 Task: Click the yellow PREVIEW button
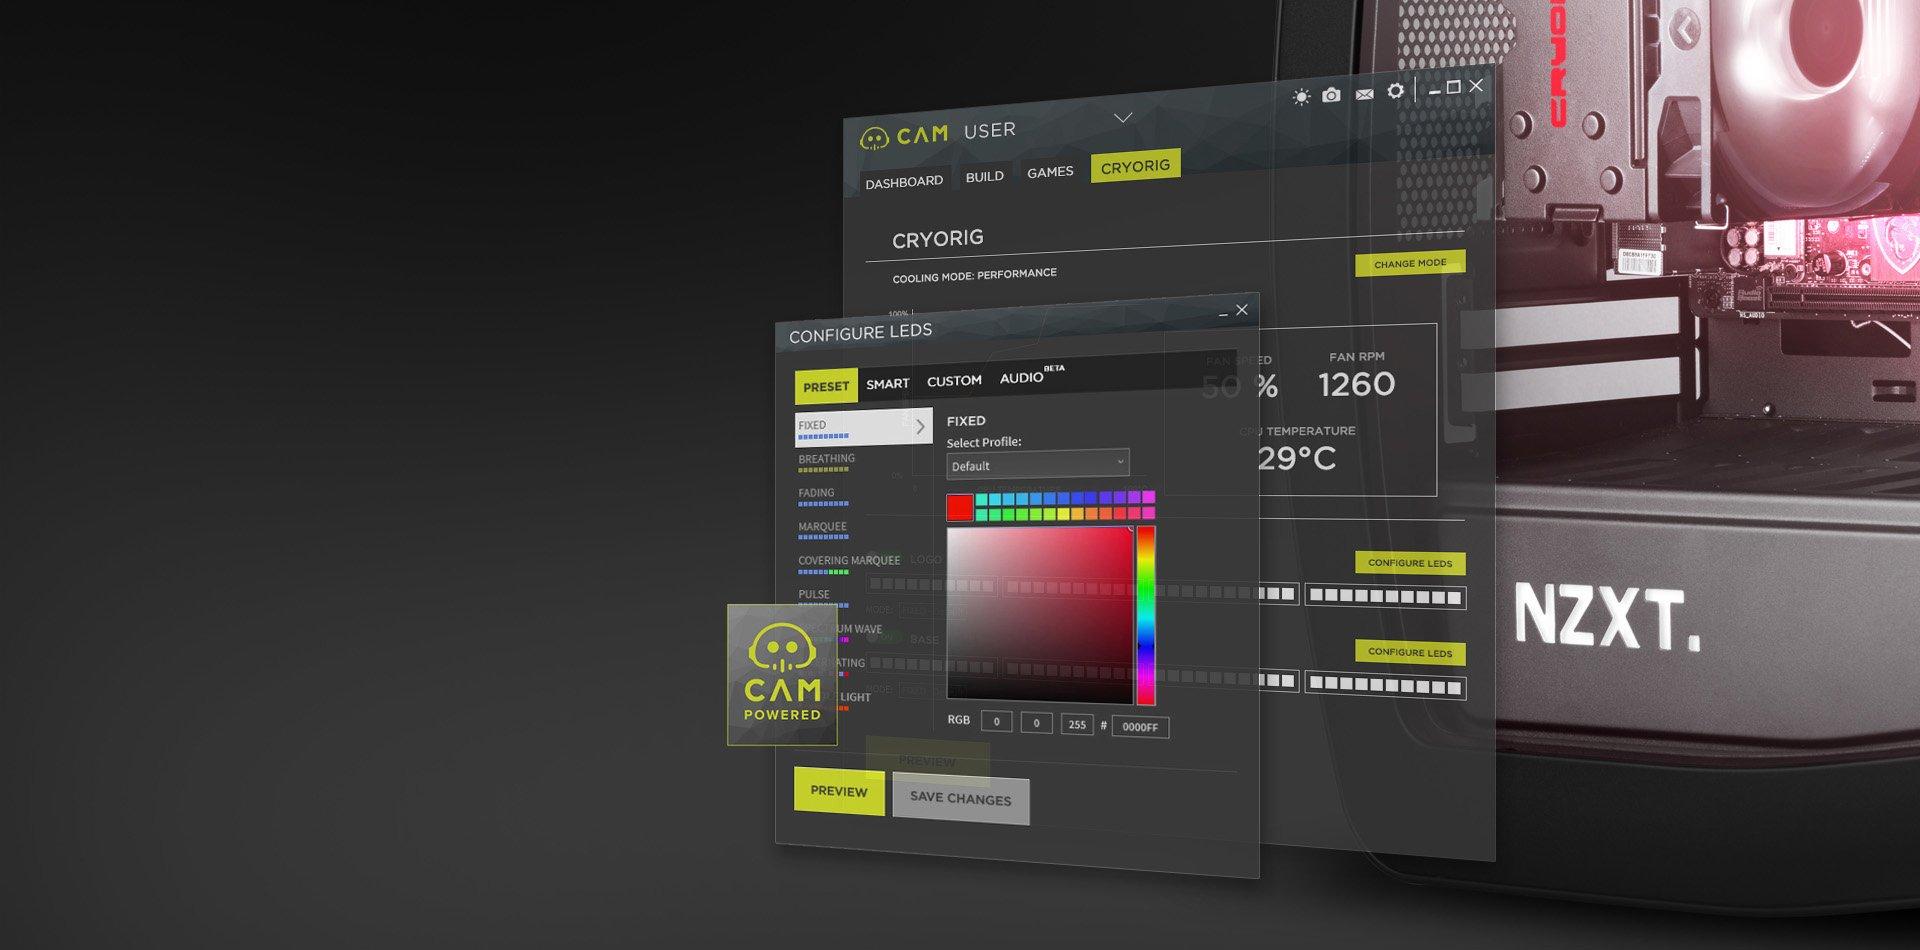click(839, 791)
